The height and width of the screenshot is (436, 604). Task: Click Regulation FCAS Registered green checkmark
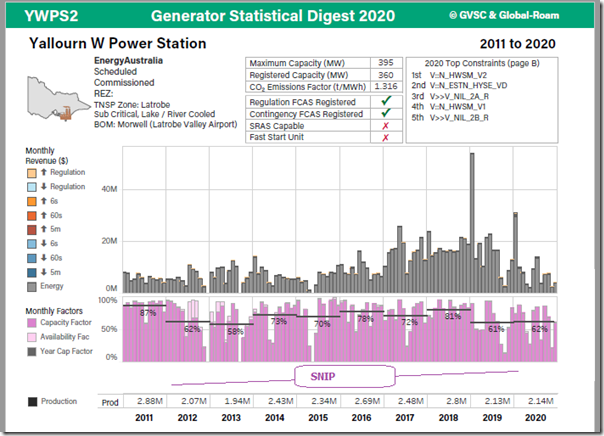pyautogui.click(x=386, y=101)
